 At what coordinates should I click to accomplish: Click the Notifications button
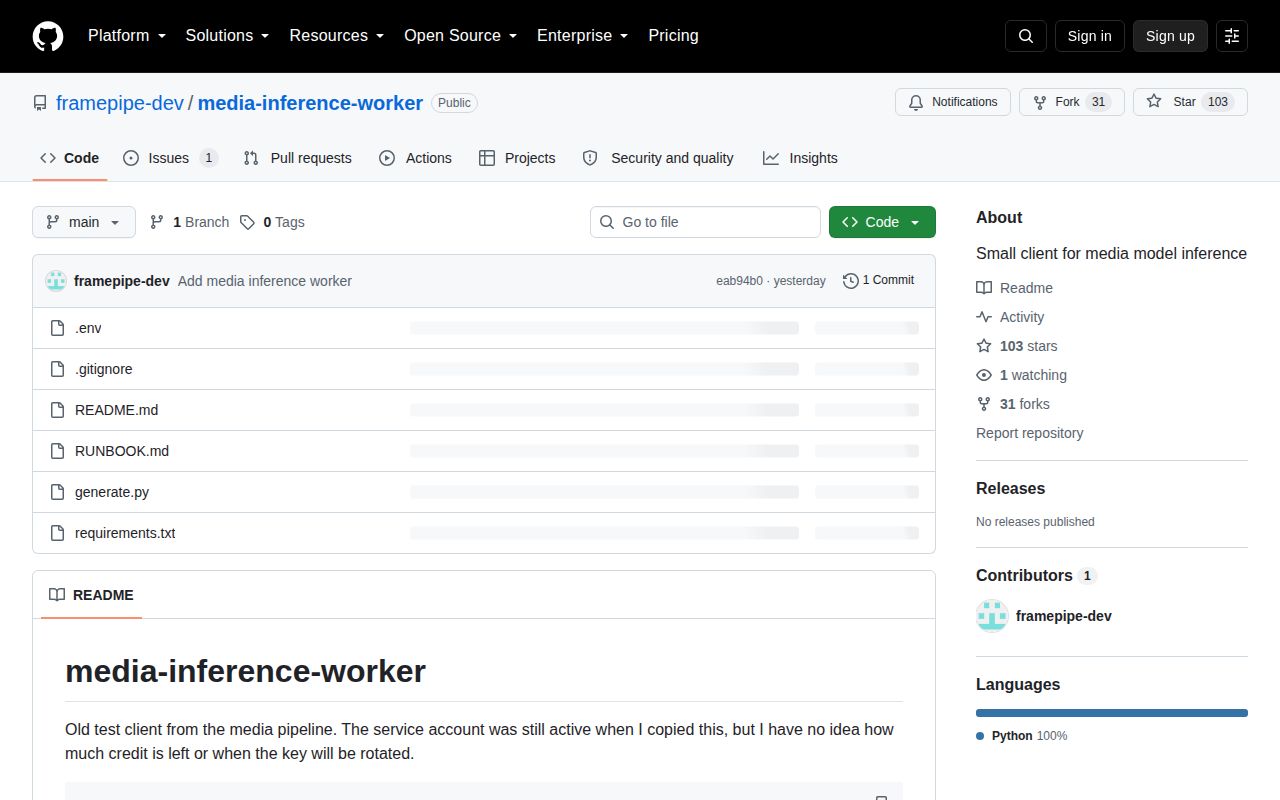(953, 102)
